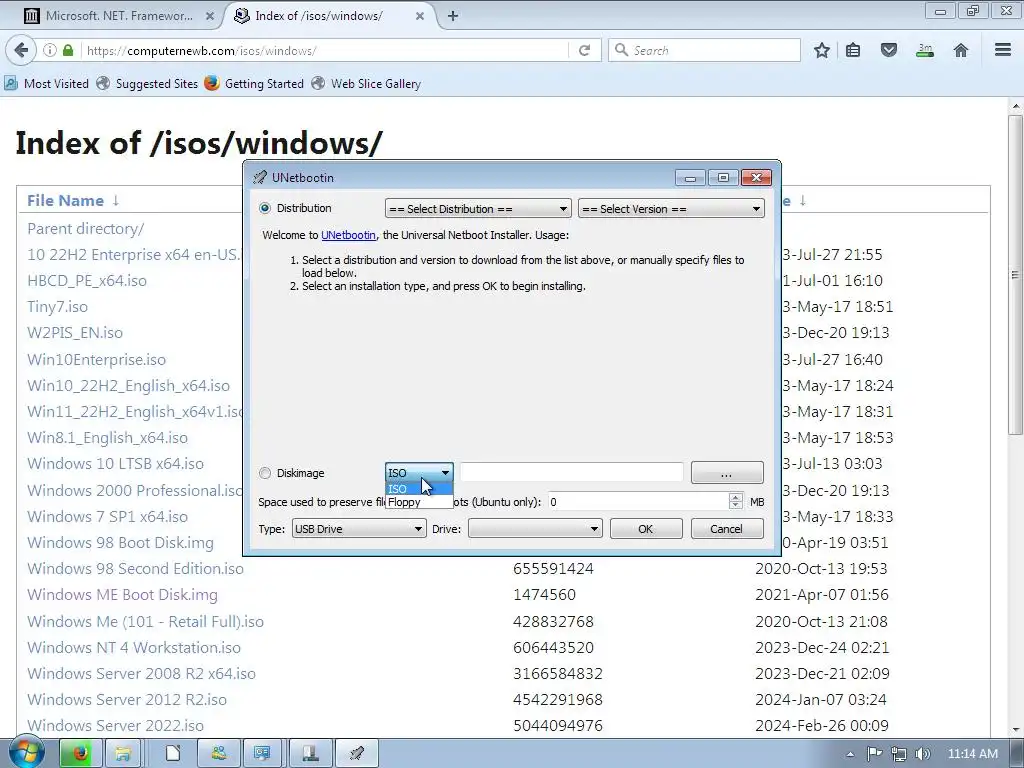Screen dimensions: 1024x768
Task: Open a new tab with plus button
Action: pos(453,16)
